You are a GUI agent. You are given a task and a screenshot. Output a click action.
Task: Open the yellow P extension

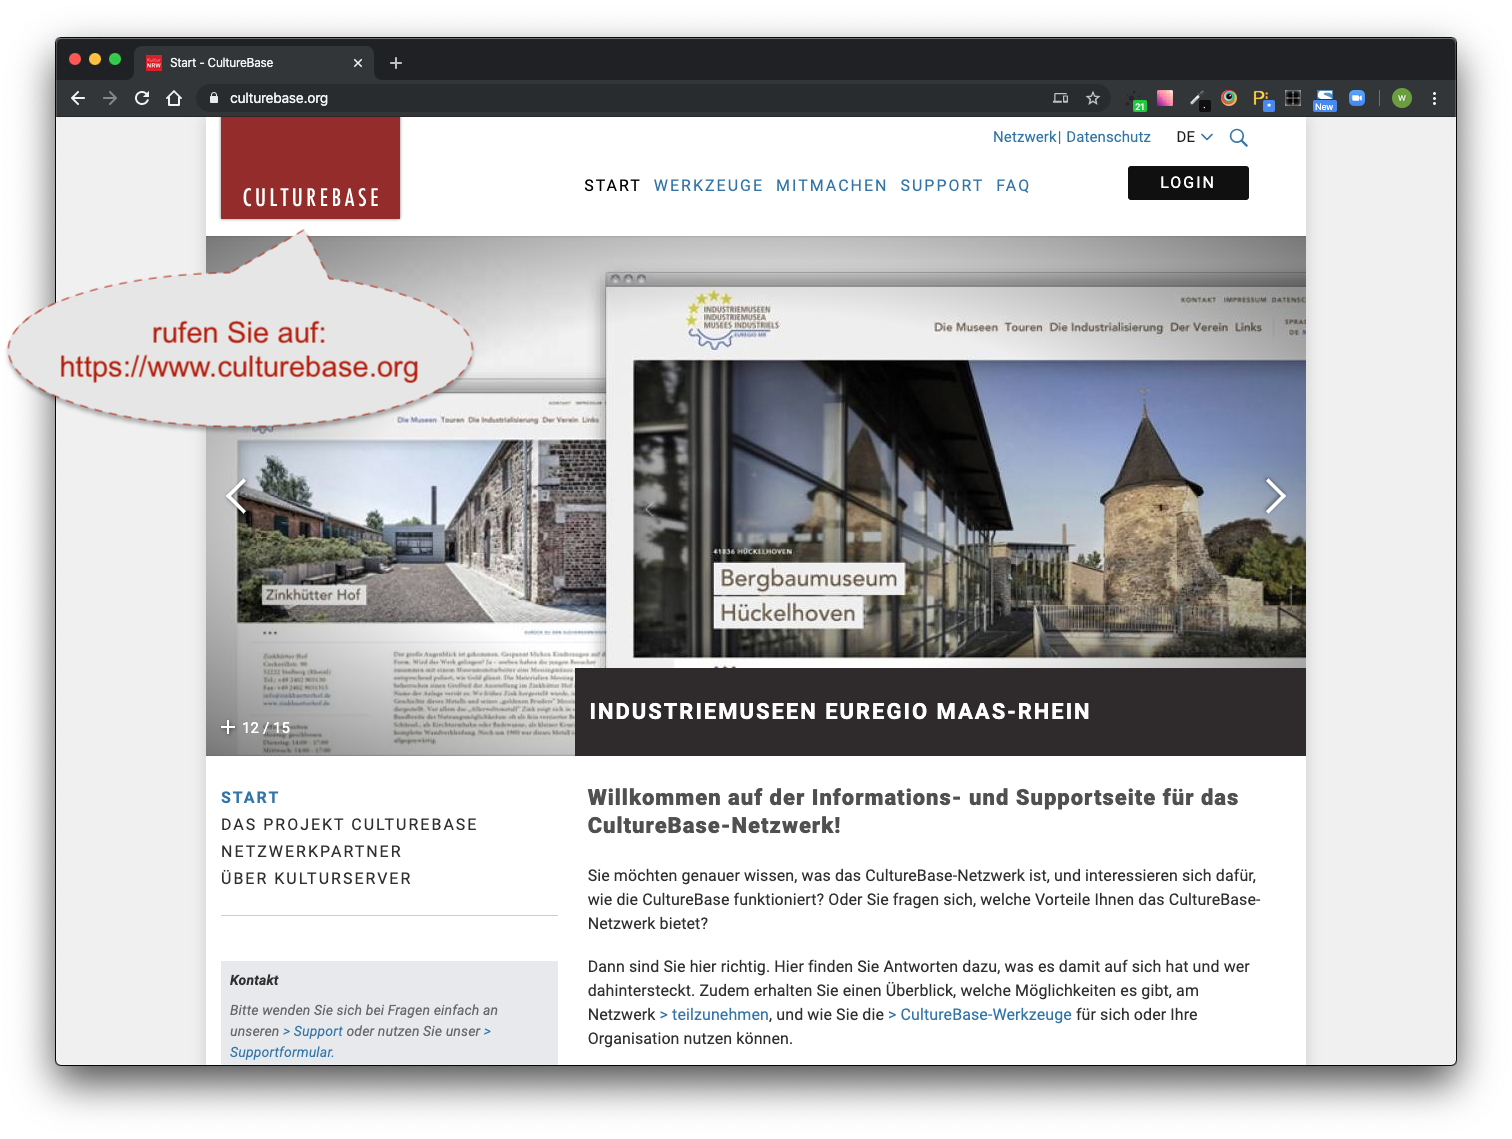1262,99
